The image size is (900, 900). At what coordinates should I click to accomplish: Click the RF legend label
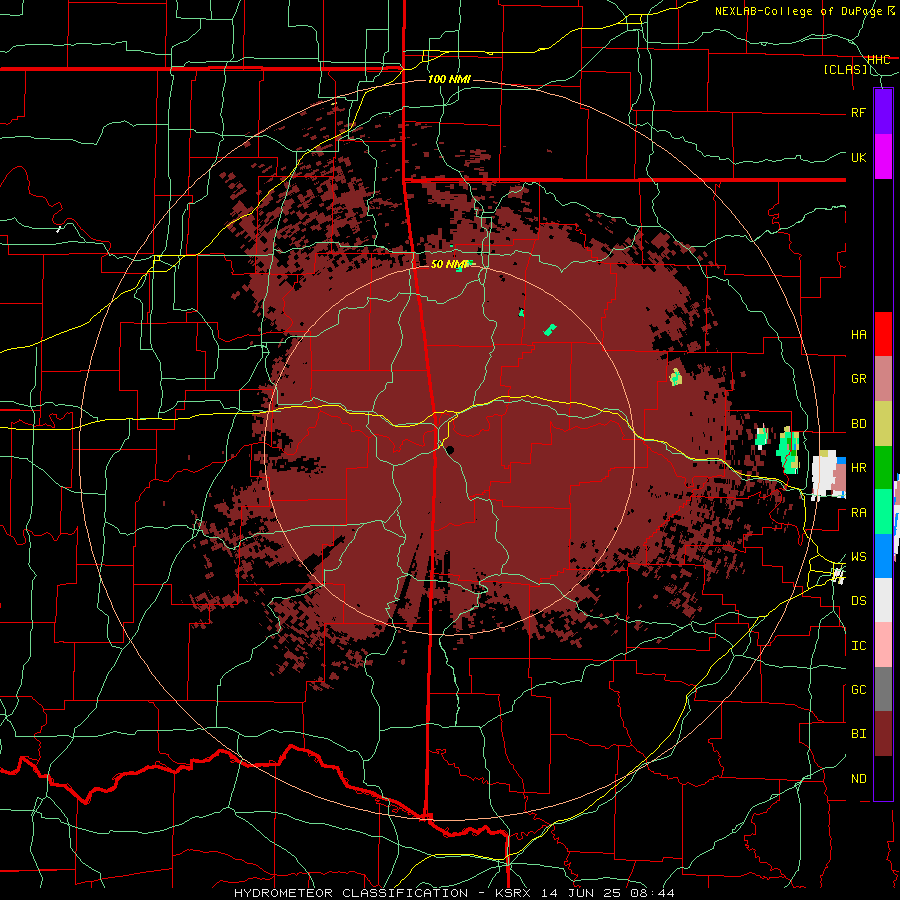pyautogui.click(x=858, y=113)
